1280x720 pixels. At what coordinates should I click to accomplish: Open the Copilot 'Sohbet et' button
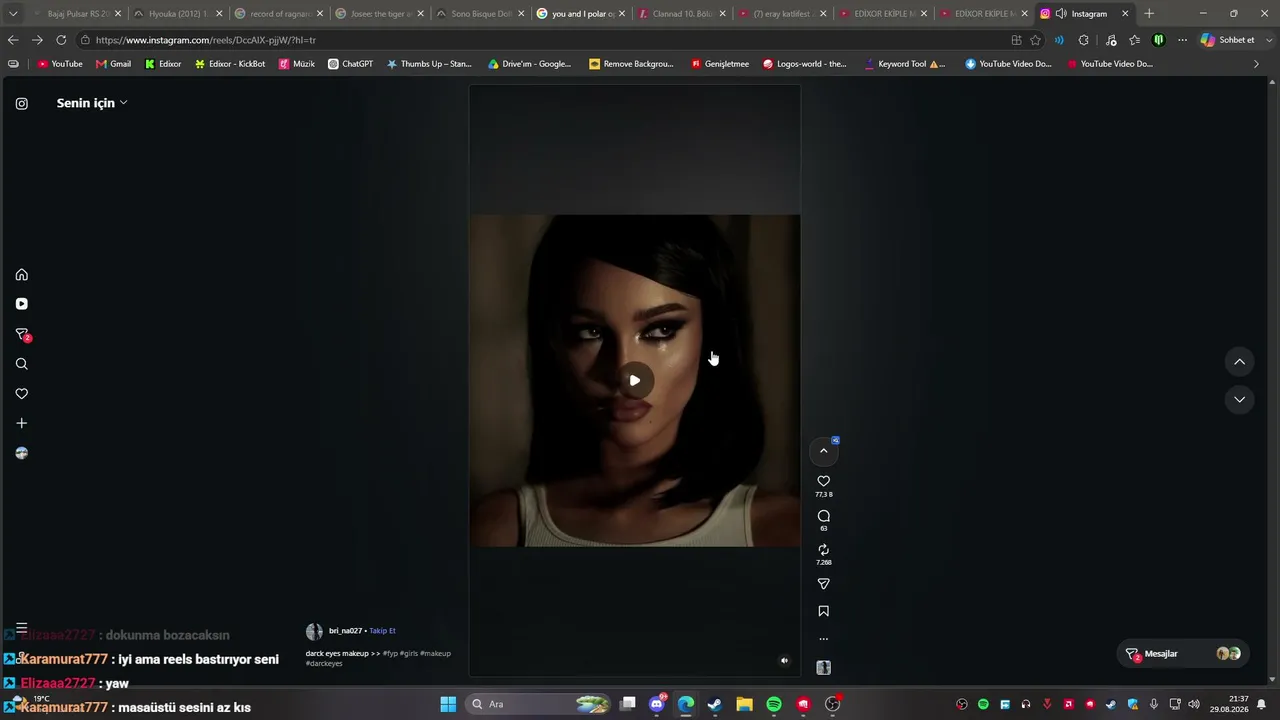1228,40
